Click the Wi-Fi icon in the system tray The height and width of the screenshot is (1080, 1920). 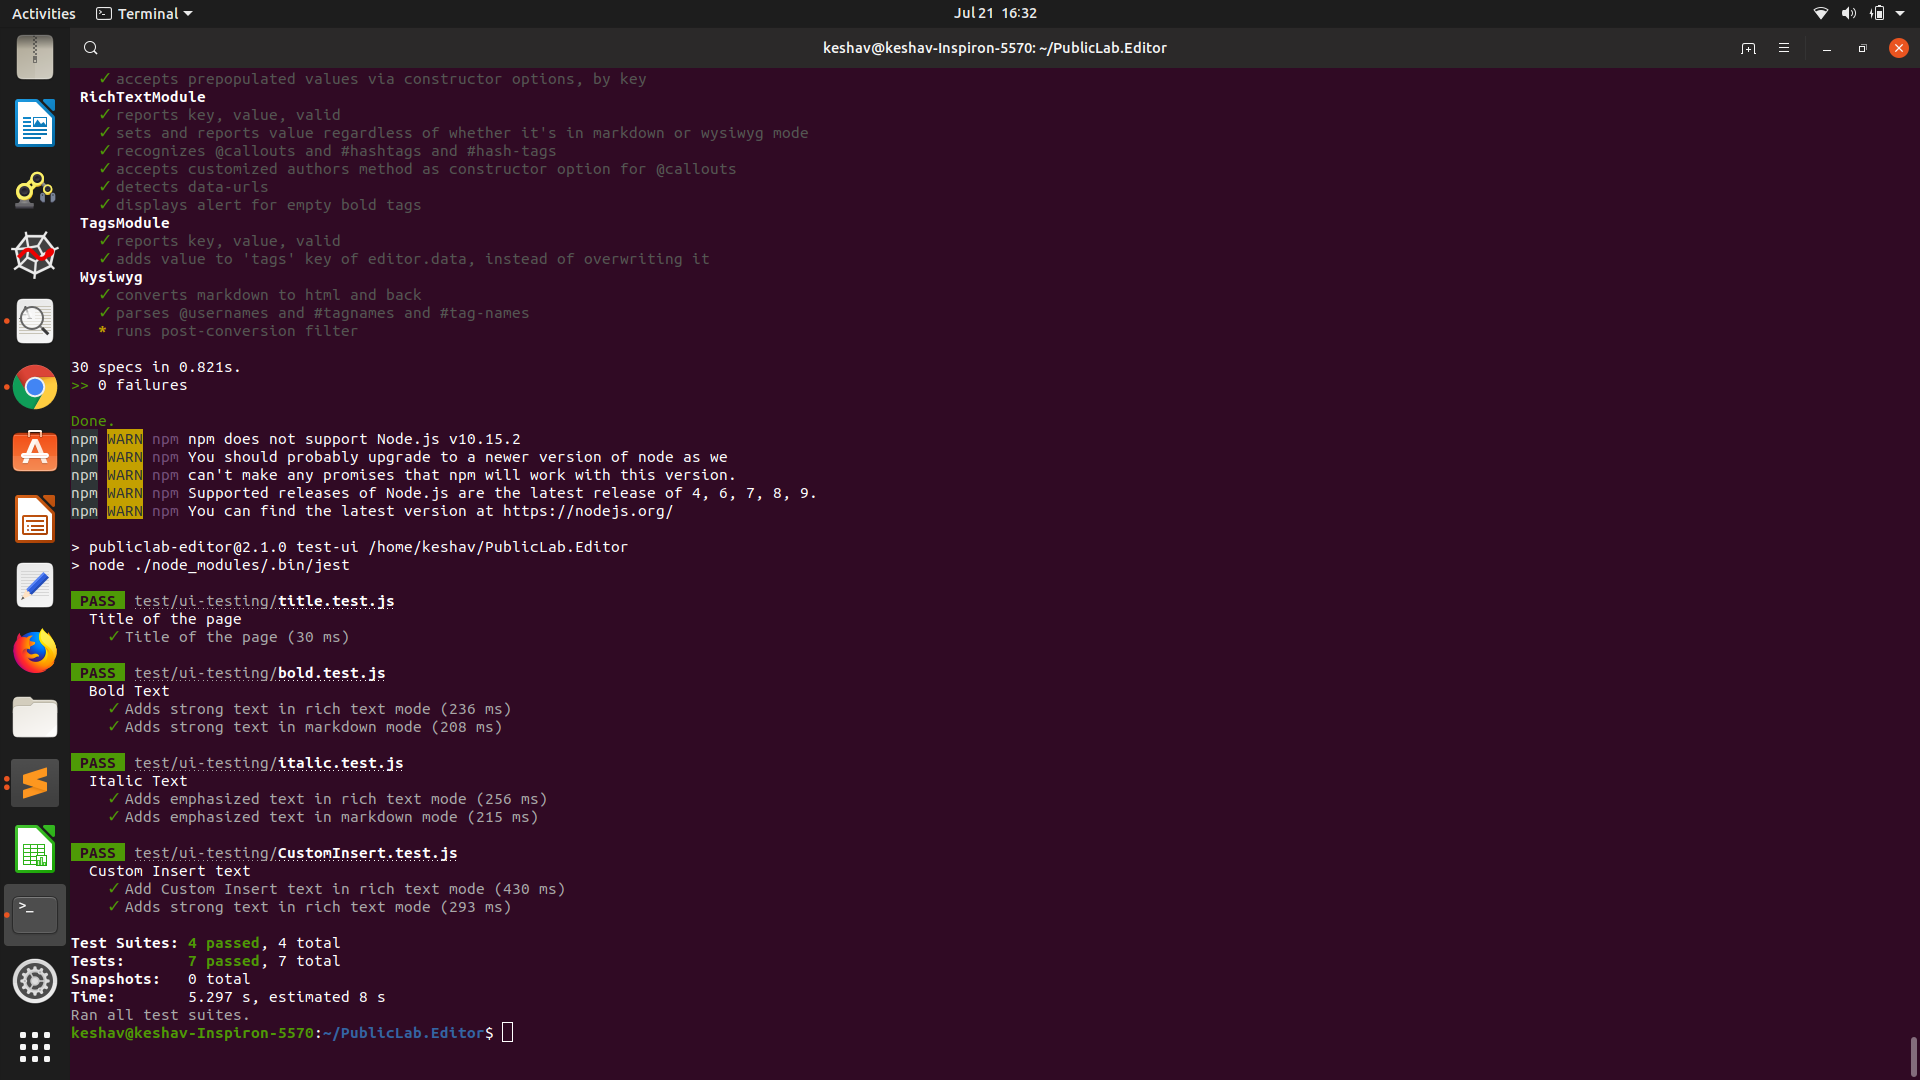(1820, 13)
